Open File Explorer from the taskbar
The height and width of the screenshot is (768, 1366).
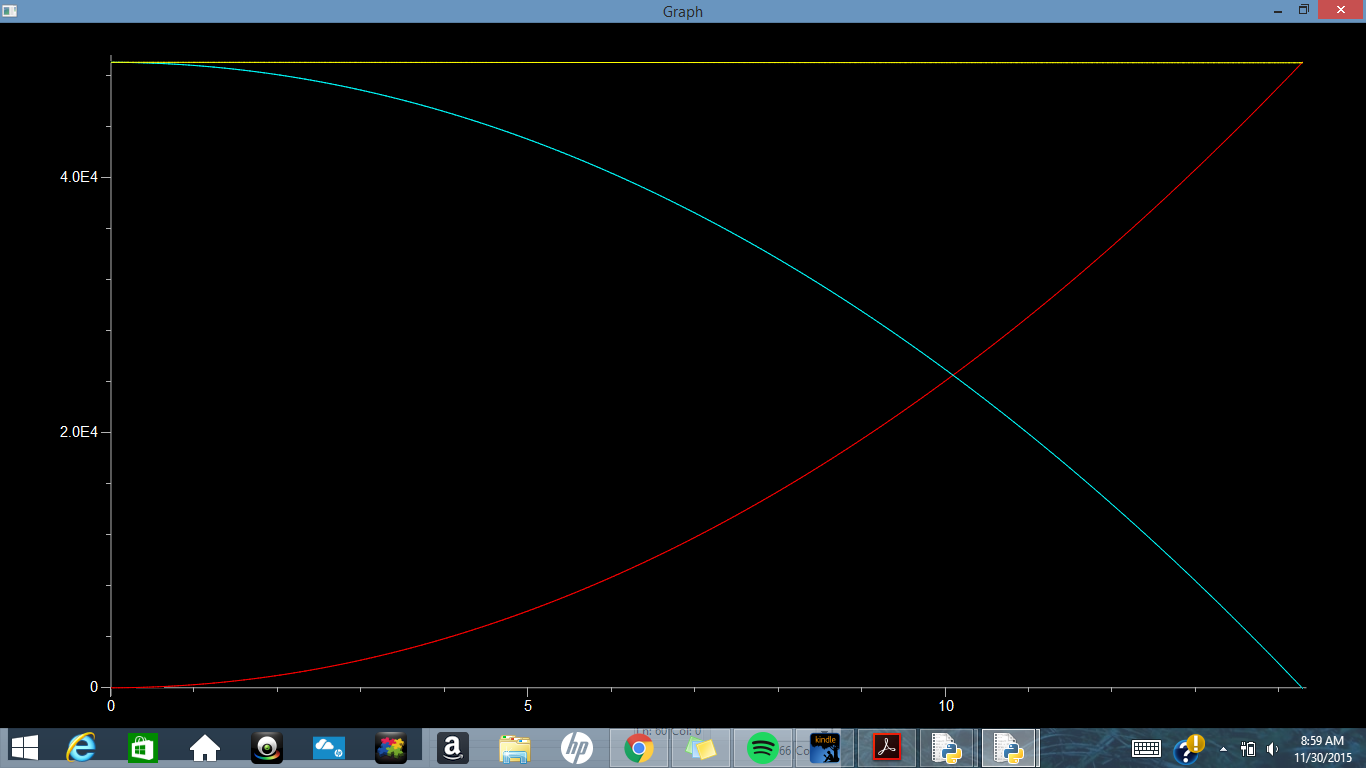click(x=515, y=747)
